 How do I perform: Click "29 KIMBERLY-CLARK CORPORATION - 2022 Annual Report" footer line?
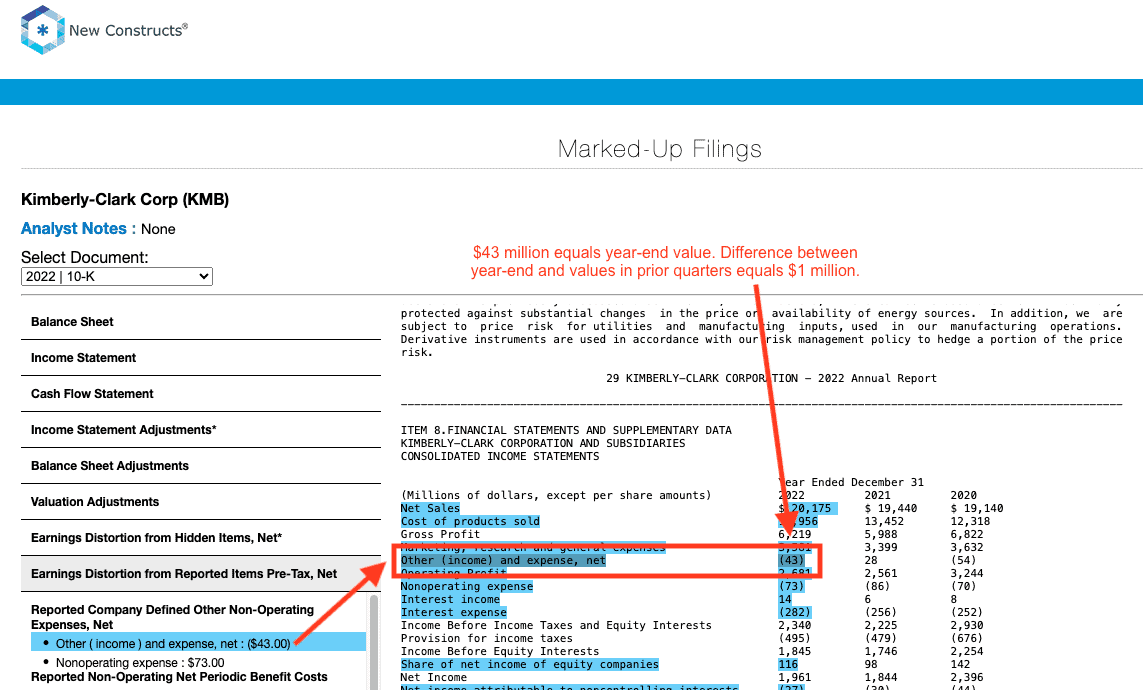coord(771,378)
